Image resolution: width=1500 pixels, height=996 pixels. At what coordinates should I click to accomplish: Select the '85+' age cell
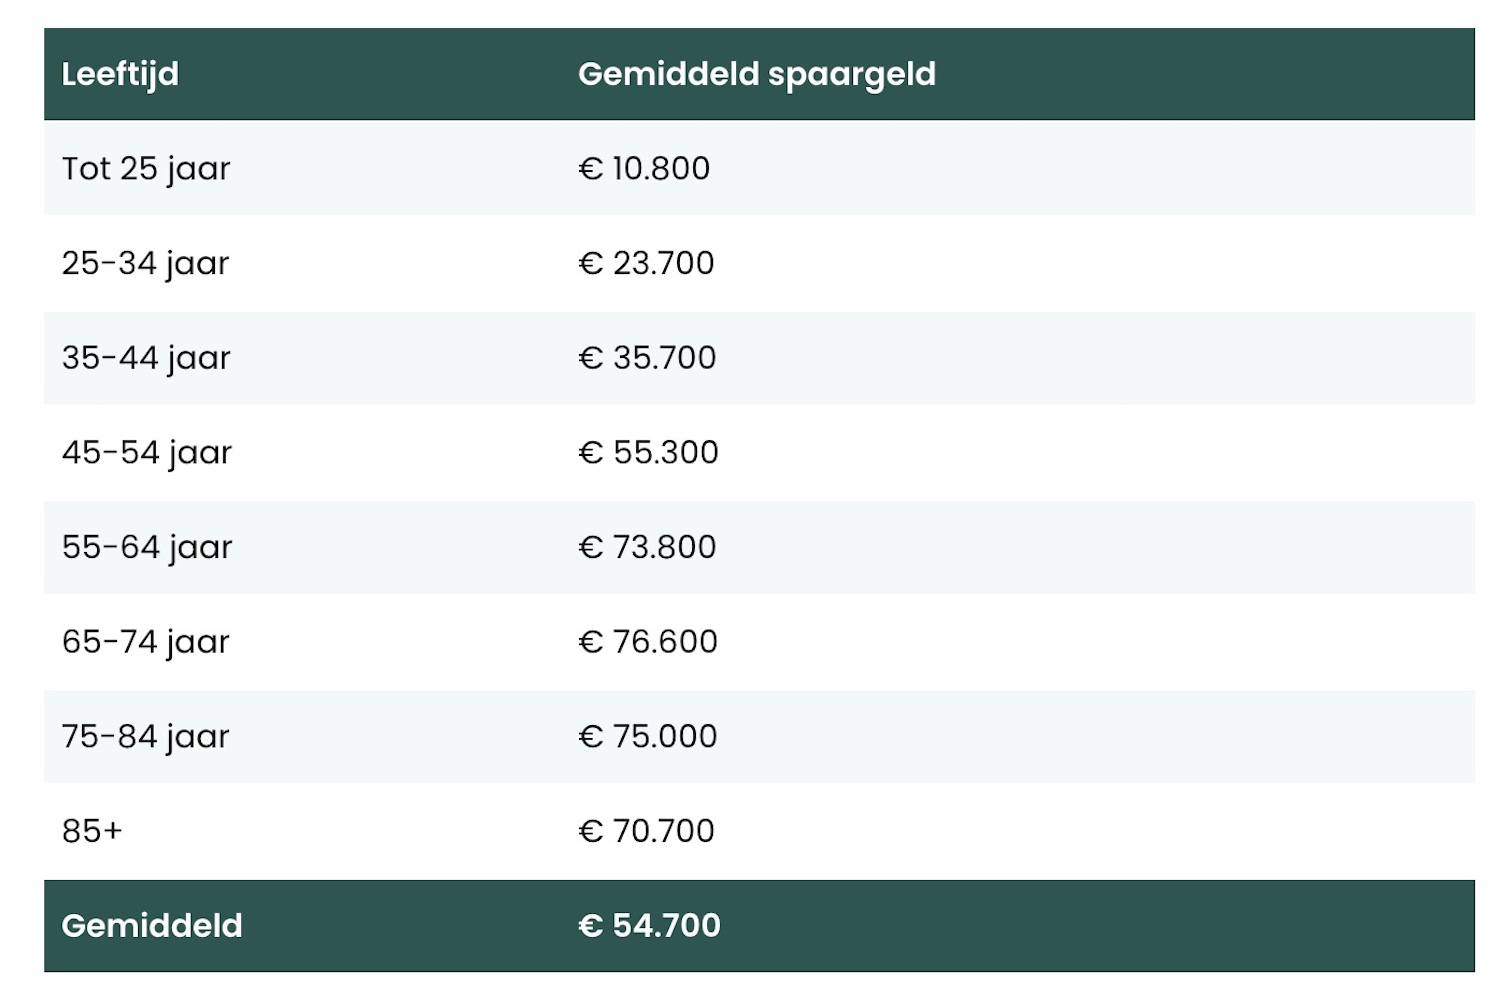[92, 831]
